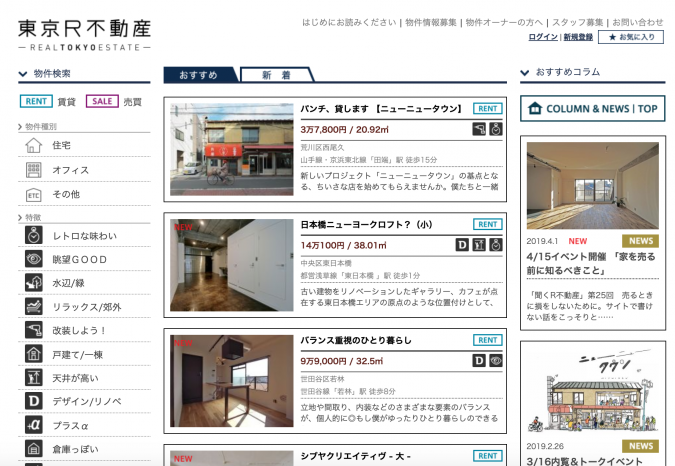Click the ログイン link

click(543, 37)
